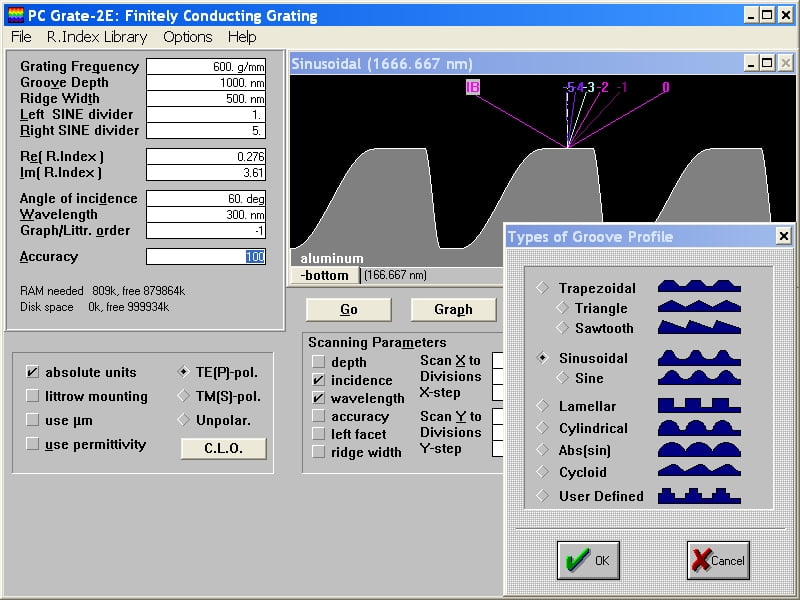Viewport: 800px width, 600px height.
Task: Click the Angle of incidence field
Action: [206, 198]
